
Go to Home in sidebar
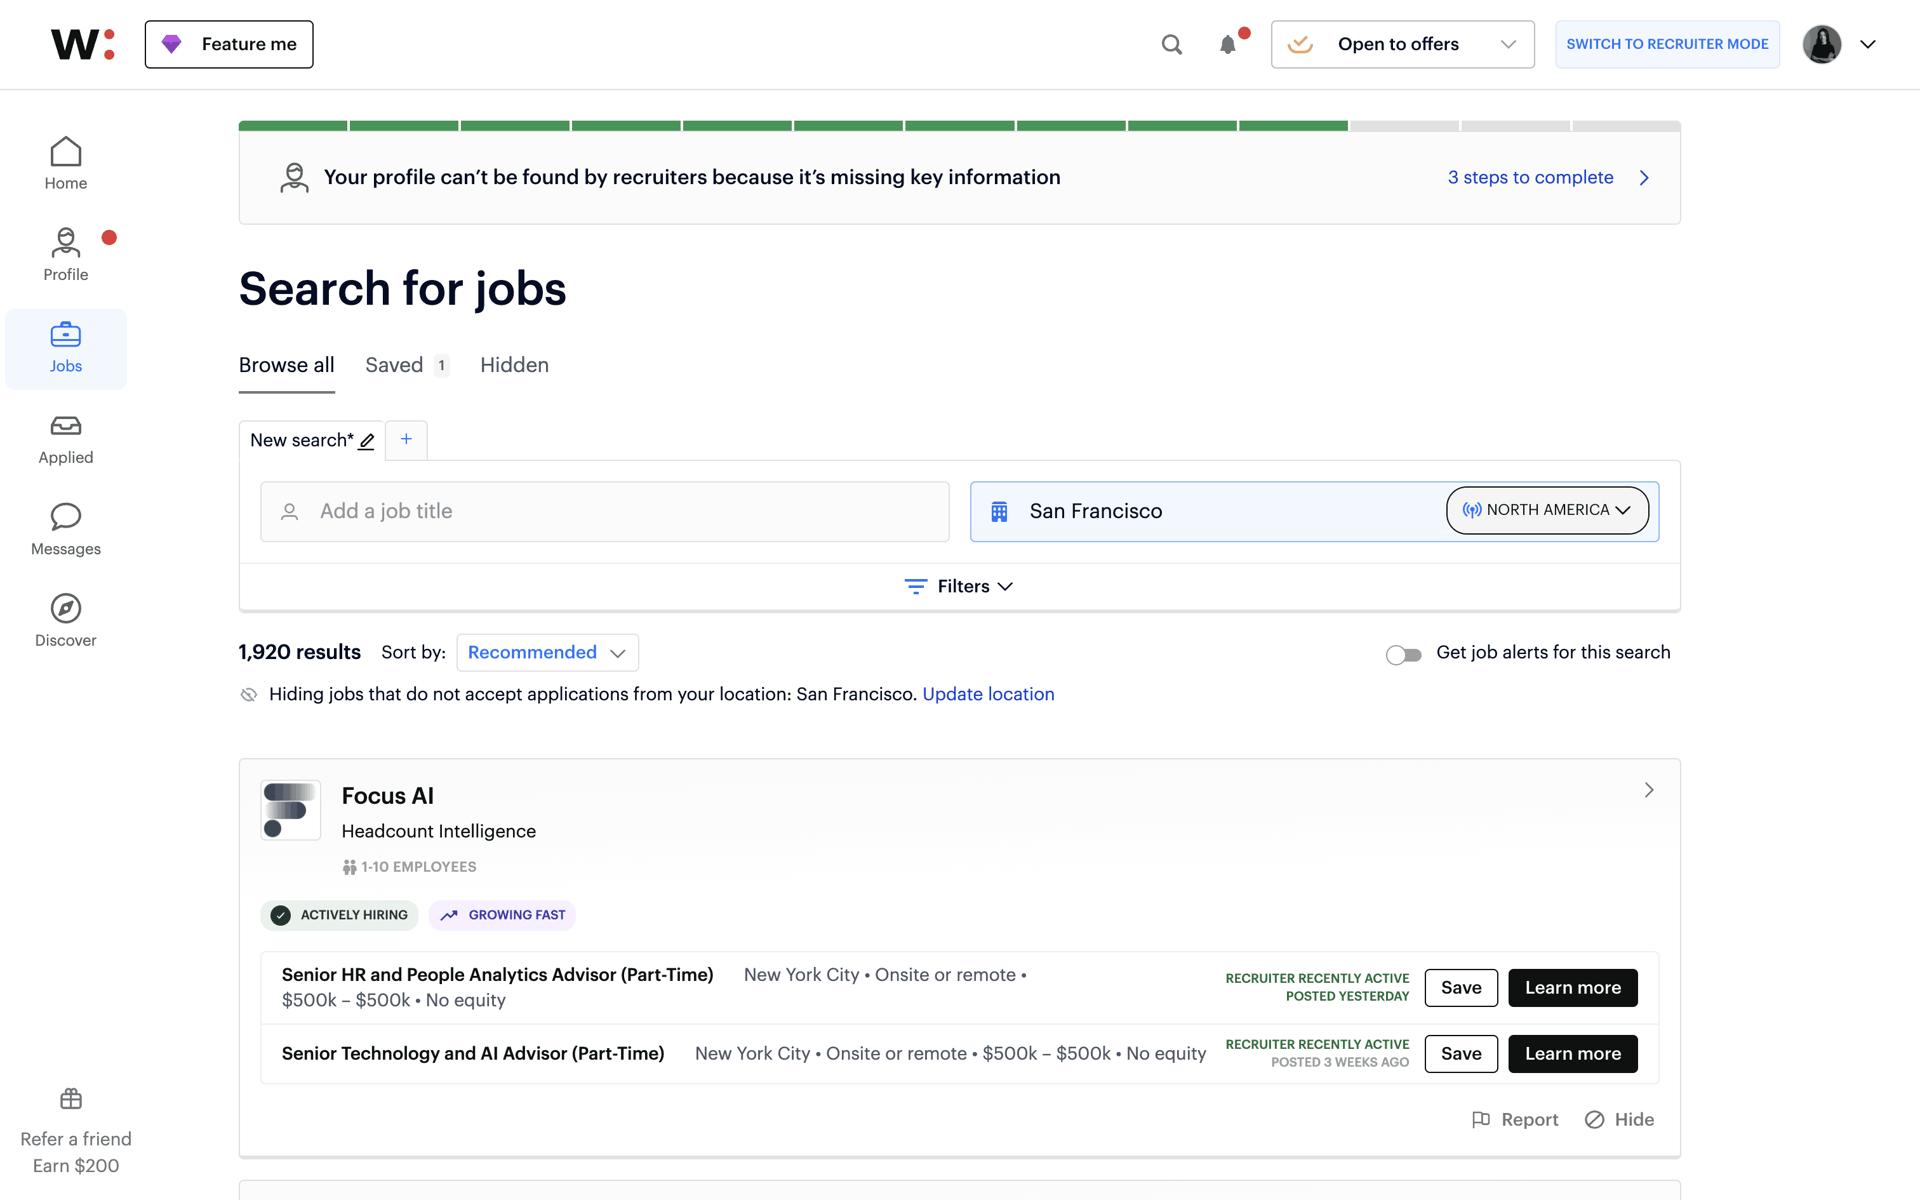(66, 164)
